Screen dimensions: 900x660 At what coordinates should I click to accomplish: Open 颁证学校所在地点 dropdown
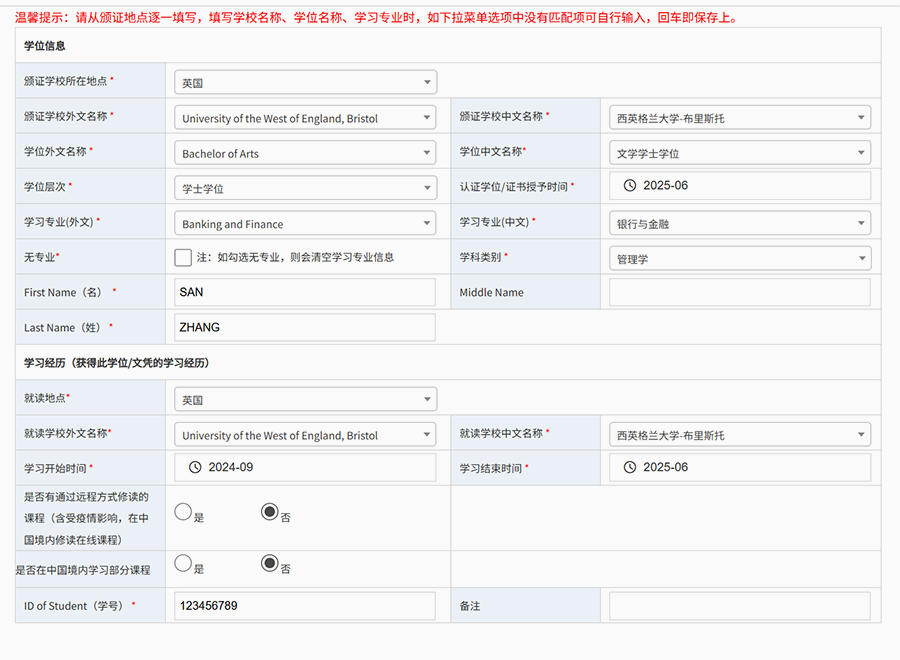305,83
